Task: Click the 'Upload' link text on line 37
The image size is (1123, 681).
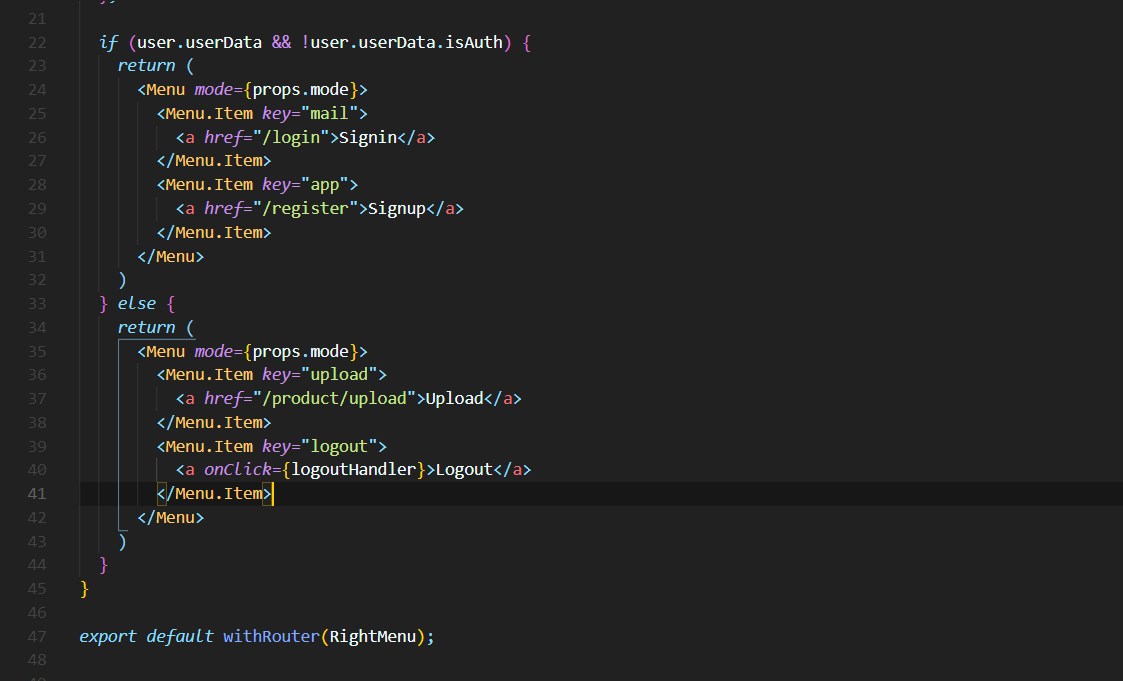Action: pos(455,398)
